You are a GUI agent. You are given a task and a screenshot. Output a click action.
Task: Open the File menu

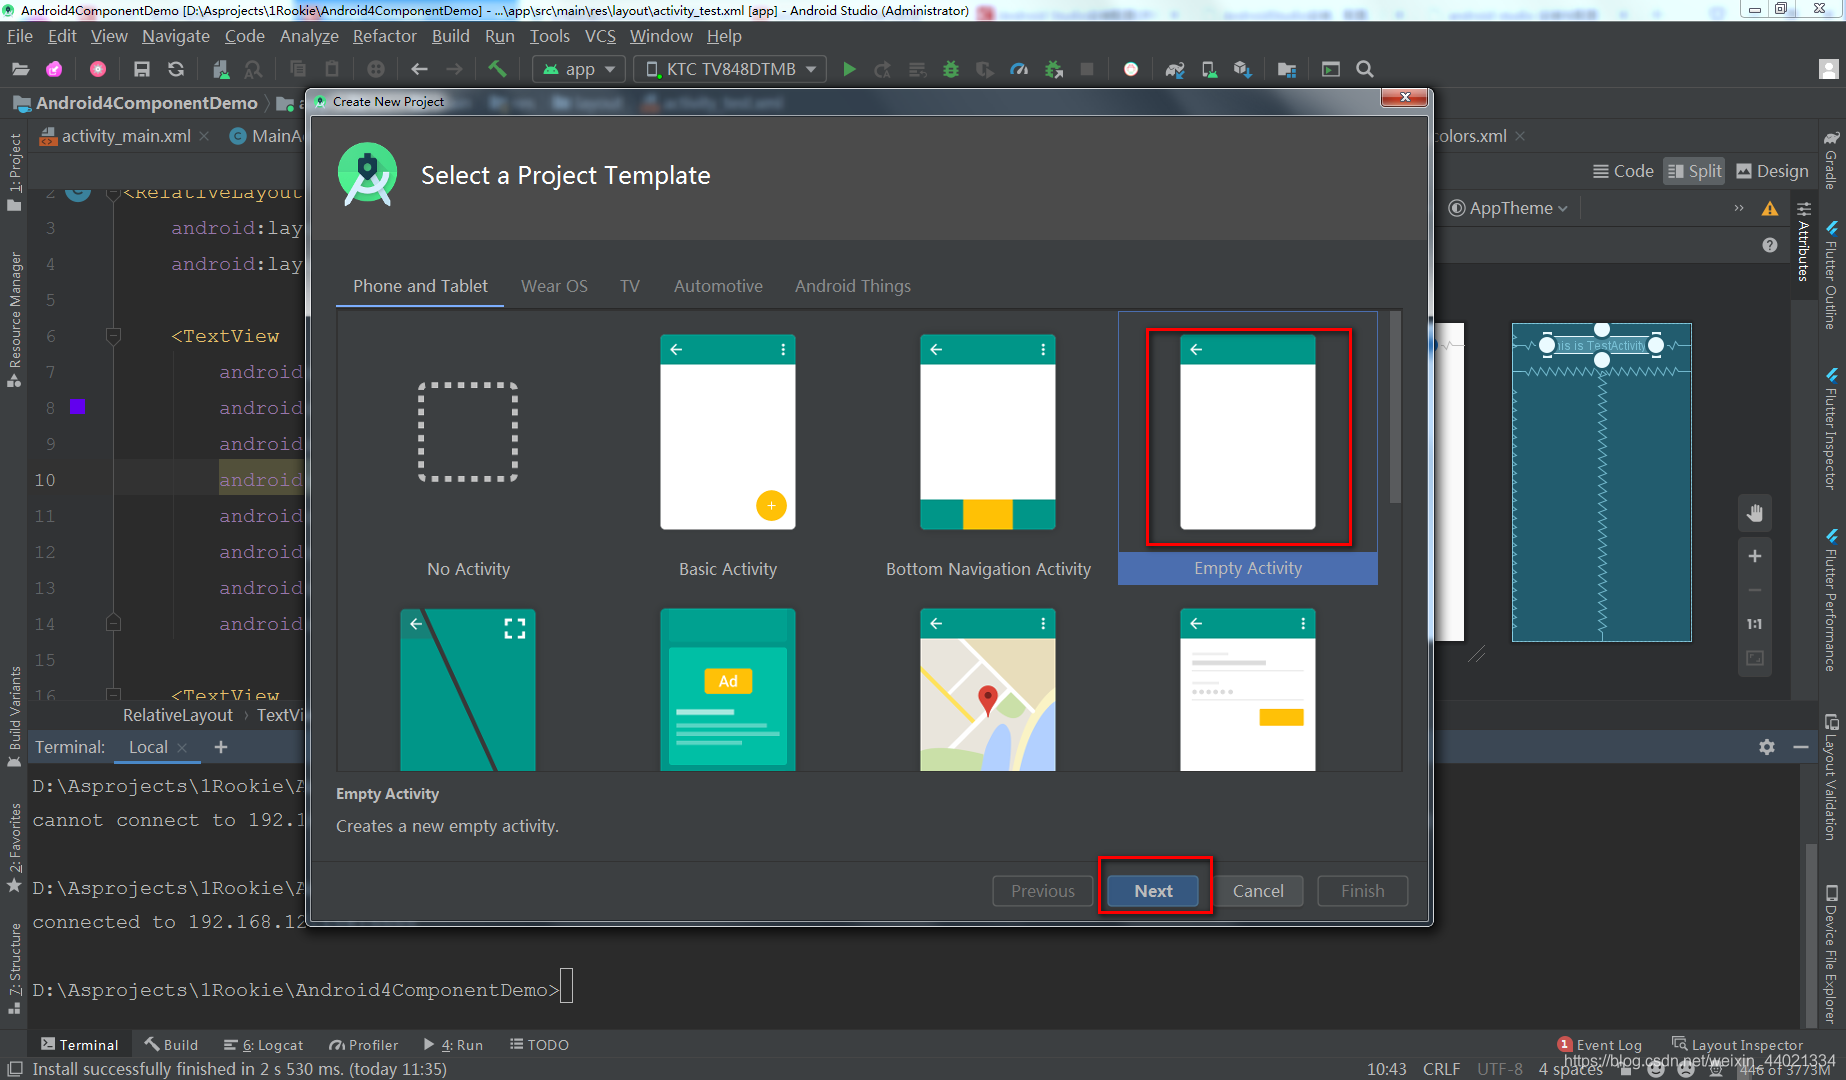point(20,36)
